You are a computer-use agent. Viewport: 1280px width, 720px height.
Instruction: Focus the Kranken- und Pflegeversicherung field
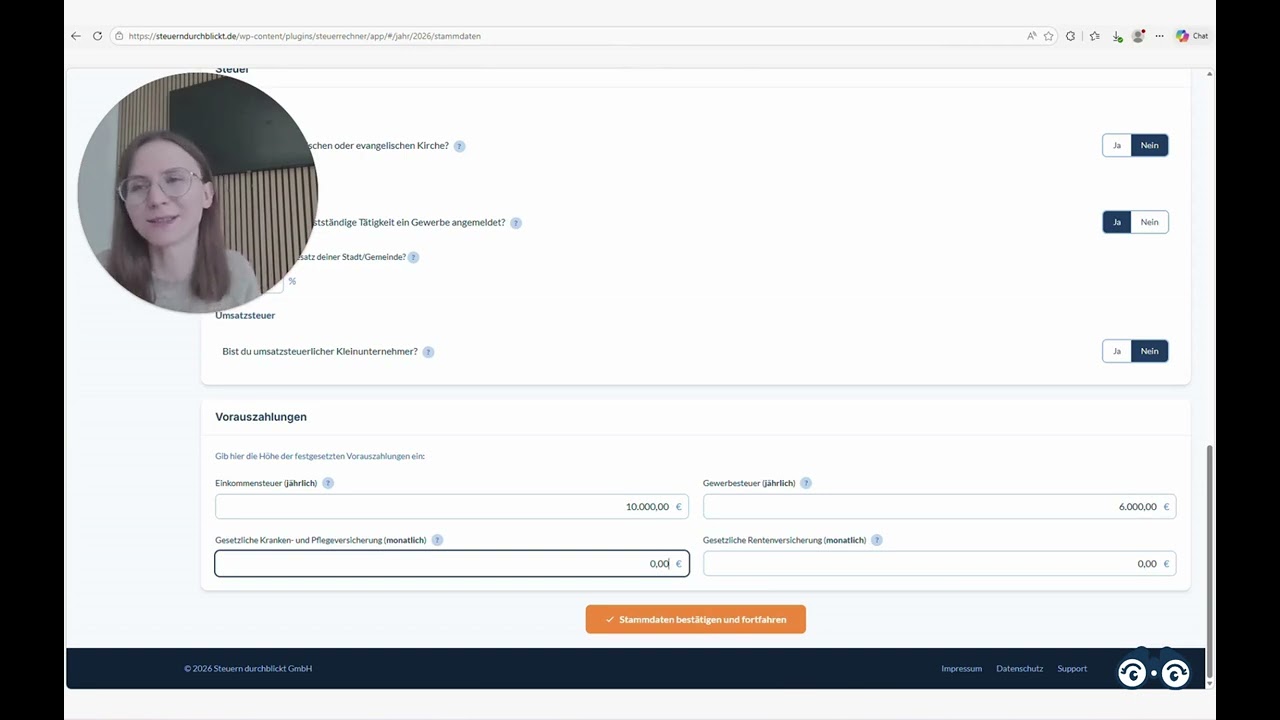[x=452, y=563]
